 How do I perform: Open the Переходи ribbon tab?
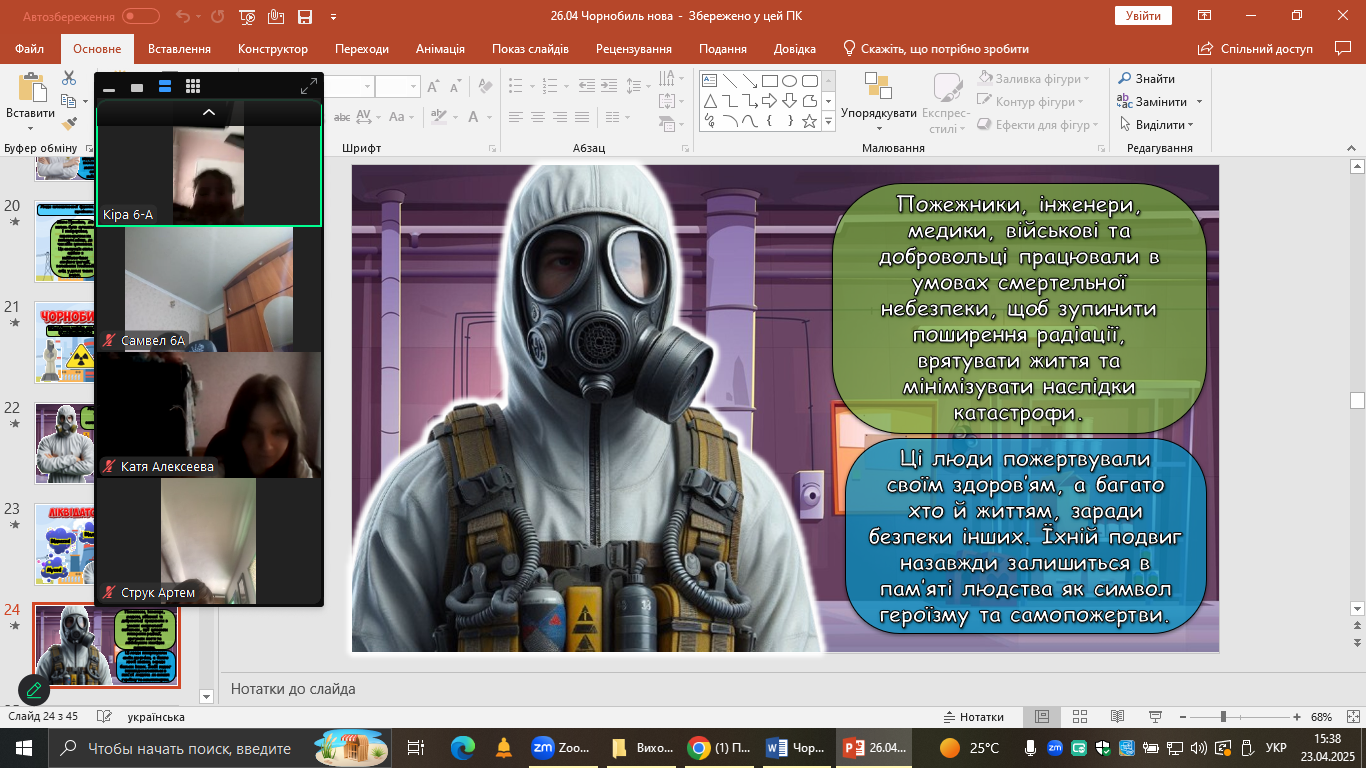click(x=362, y=49)
